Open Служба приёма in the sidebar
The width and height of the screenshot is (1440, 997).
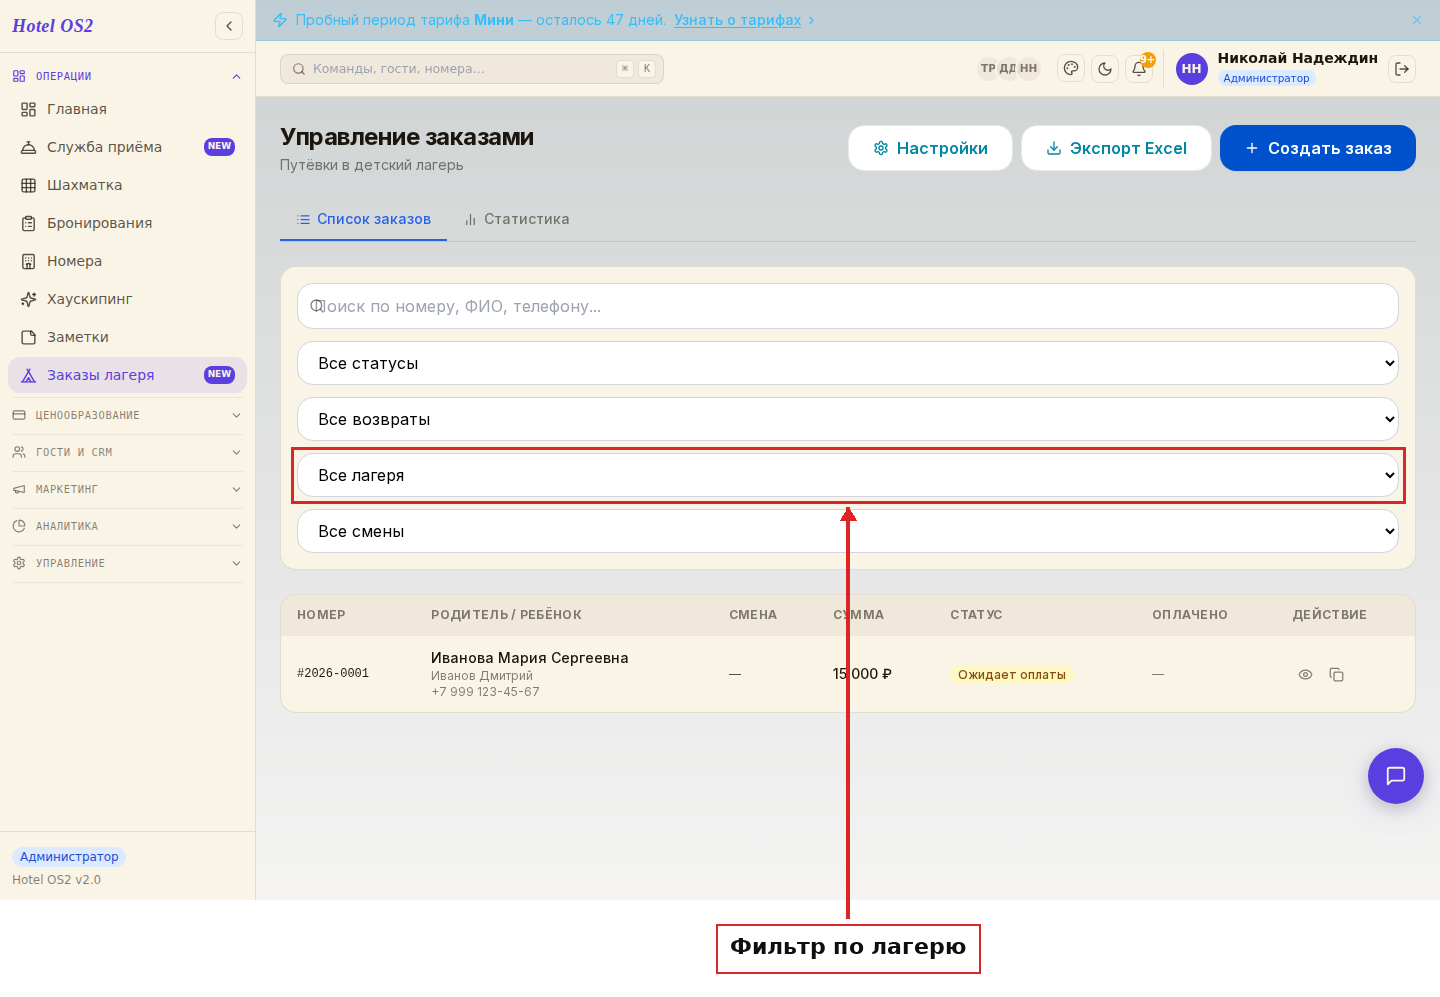point(127,147)
